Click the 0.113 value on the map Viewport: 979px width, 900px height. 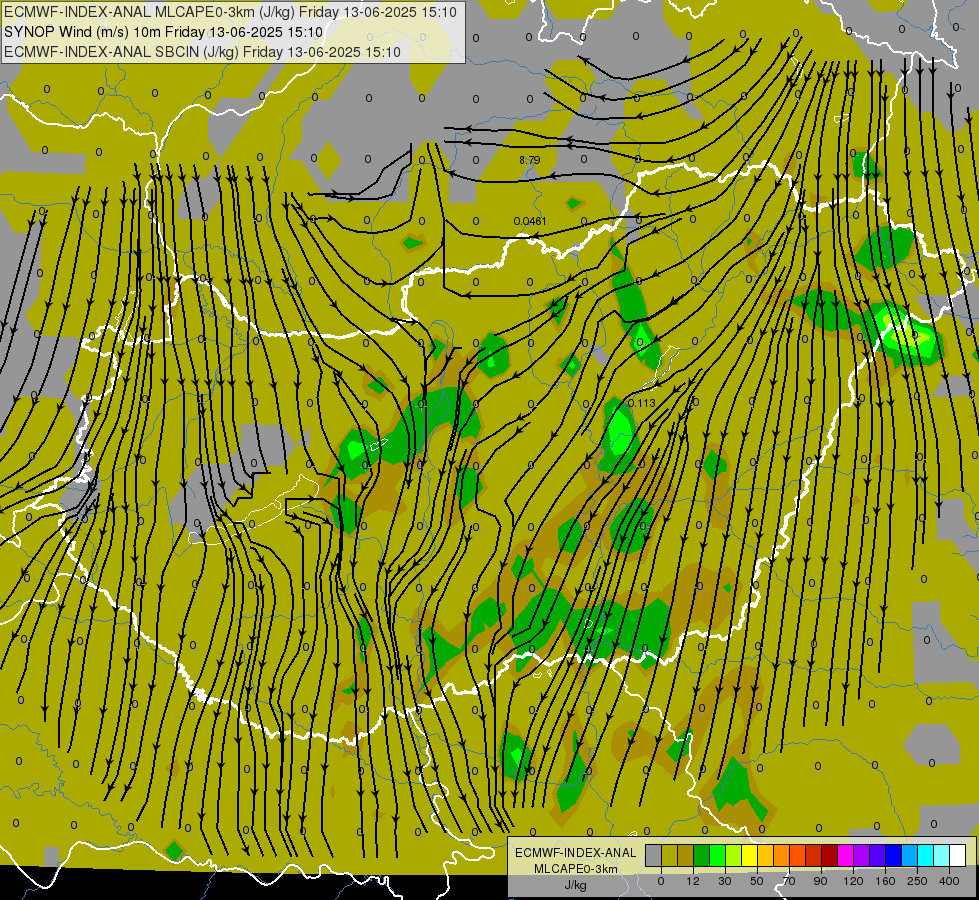[642, 403]
